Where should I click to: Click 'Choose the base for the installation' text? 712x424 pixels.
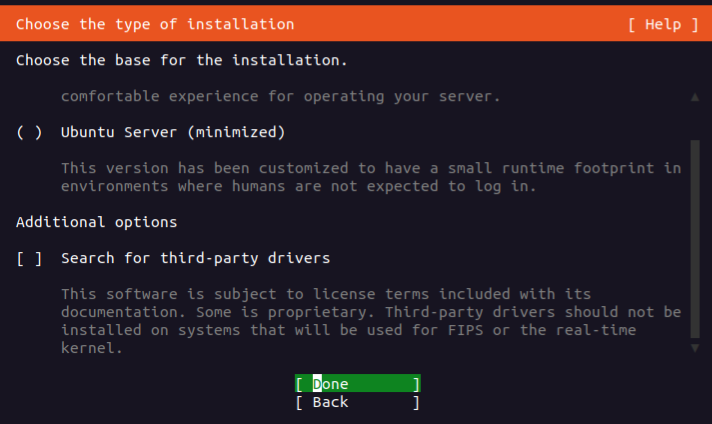(x=182, y=60)
